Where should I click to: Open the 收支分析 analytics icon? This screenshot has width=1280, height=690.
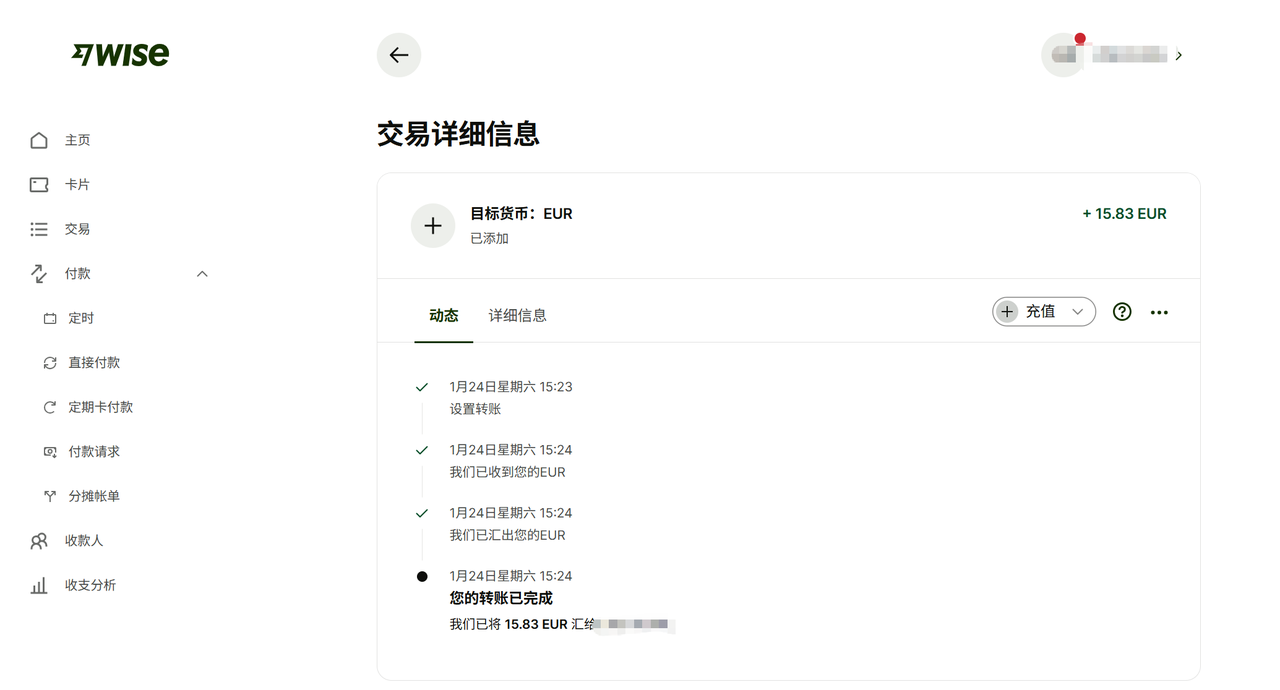tap(37, 585)
